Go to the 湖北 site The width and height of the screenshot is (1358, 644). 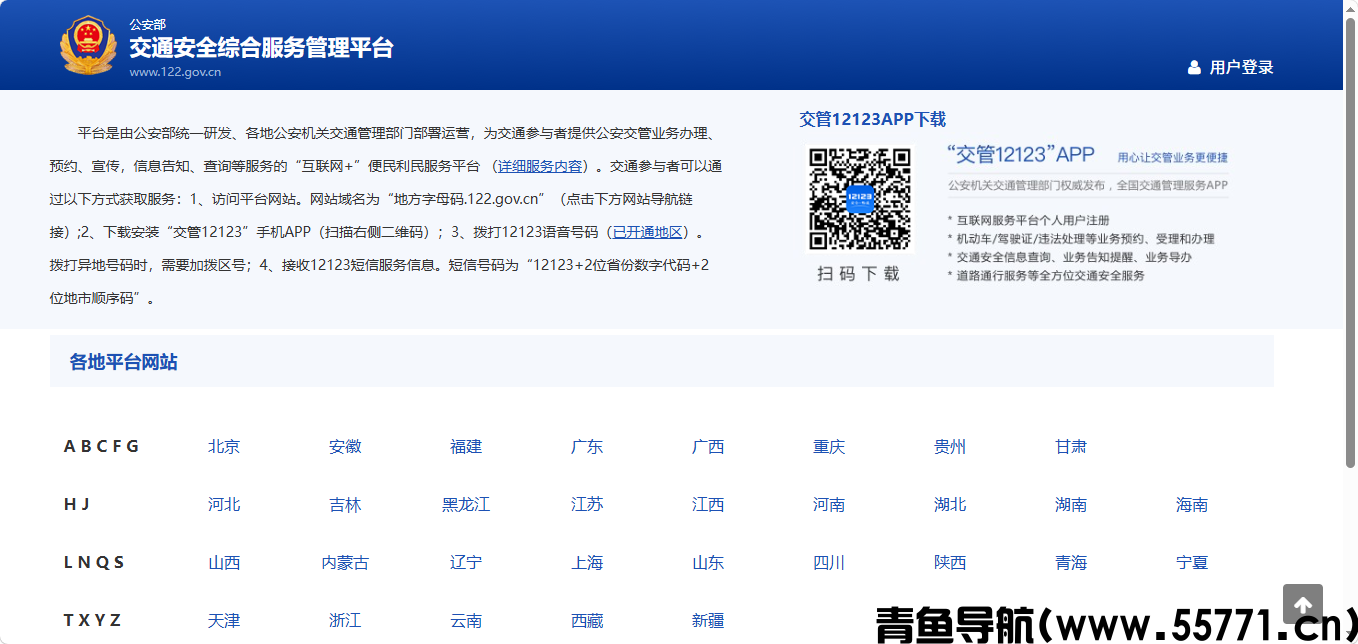[950, 505]
